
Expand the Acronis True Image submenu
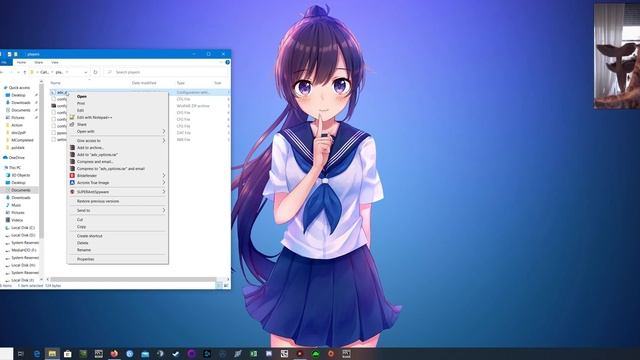point(118,183)
